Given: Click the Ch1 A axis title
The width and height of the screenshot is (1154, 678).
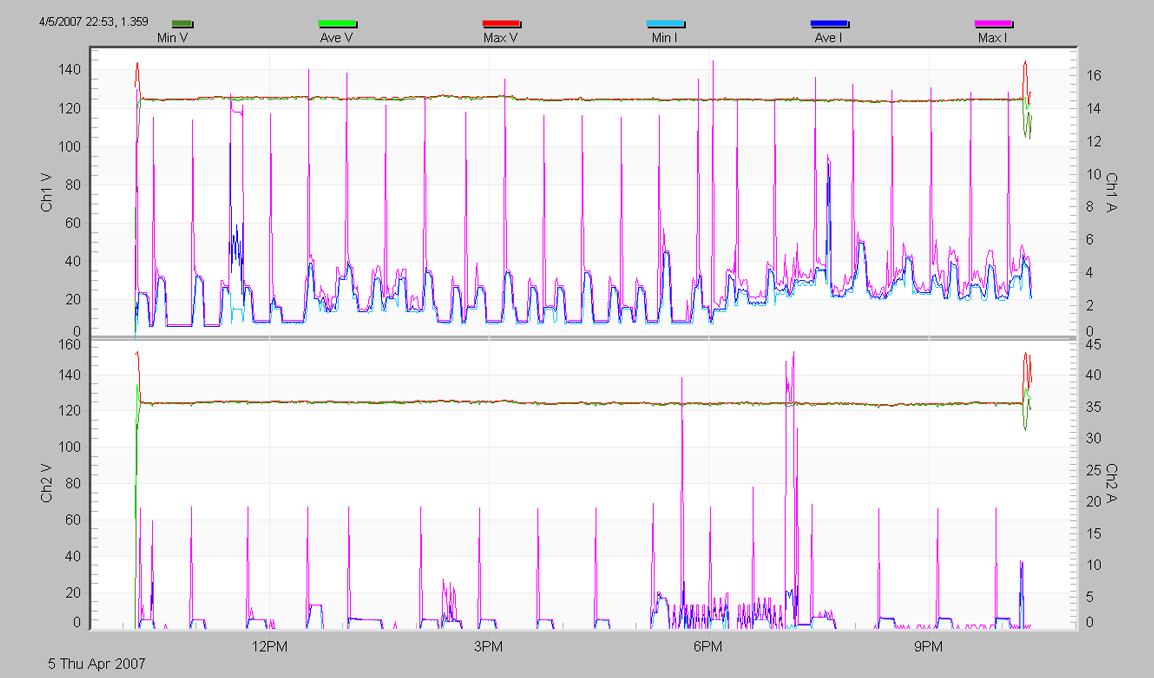Looking at the screenshot, I should point(1110,193).
